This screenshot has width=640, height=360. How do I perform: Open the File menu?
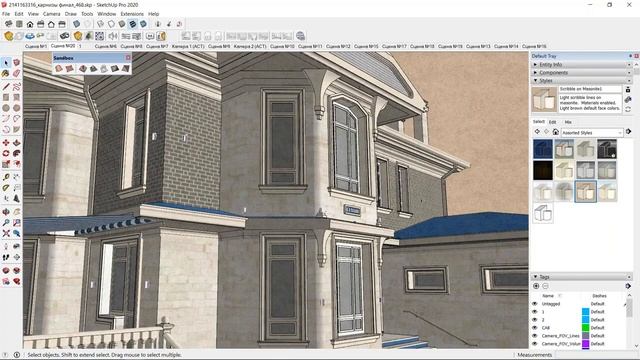[6, 14]
